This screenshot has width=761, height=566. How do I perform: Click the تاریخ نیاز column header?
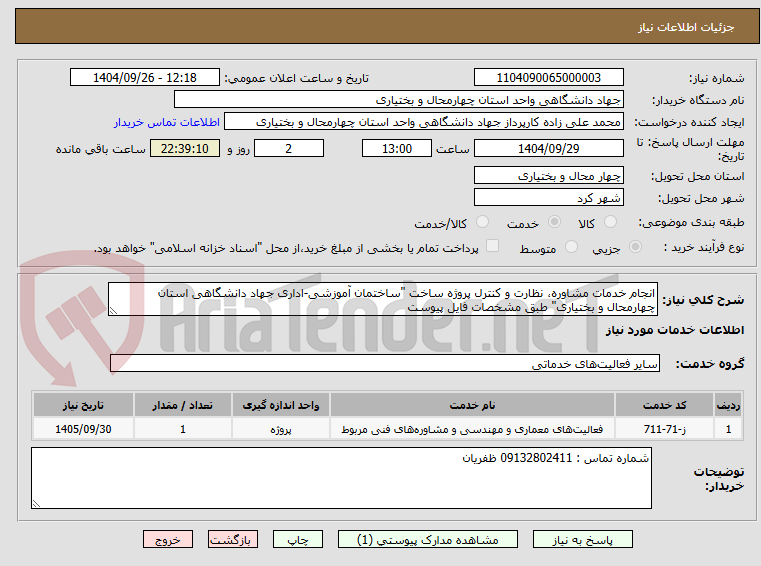tap(83, 405)
